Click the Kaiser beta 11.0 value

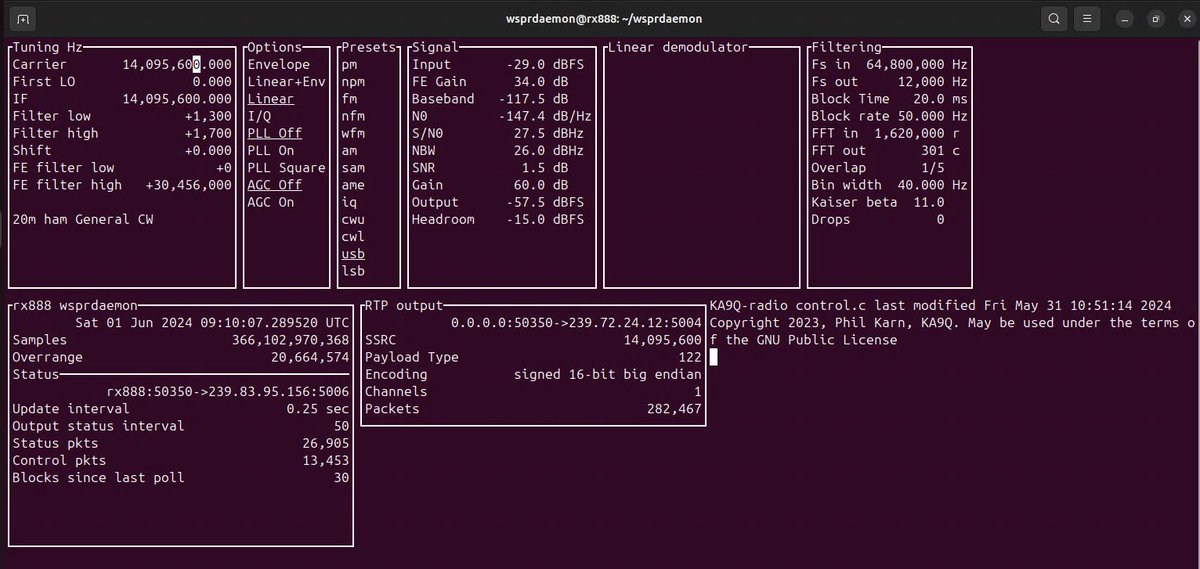click(928, 202)
